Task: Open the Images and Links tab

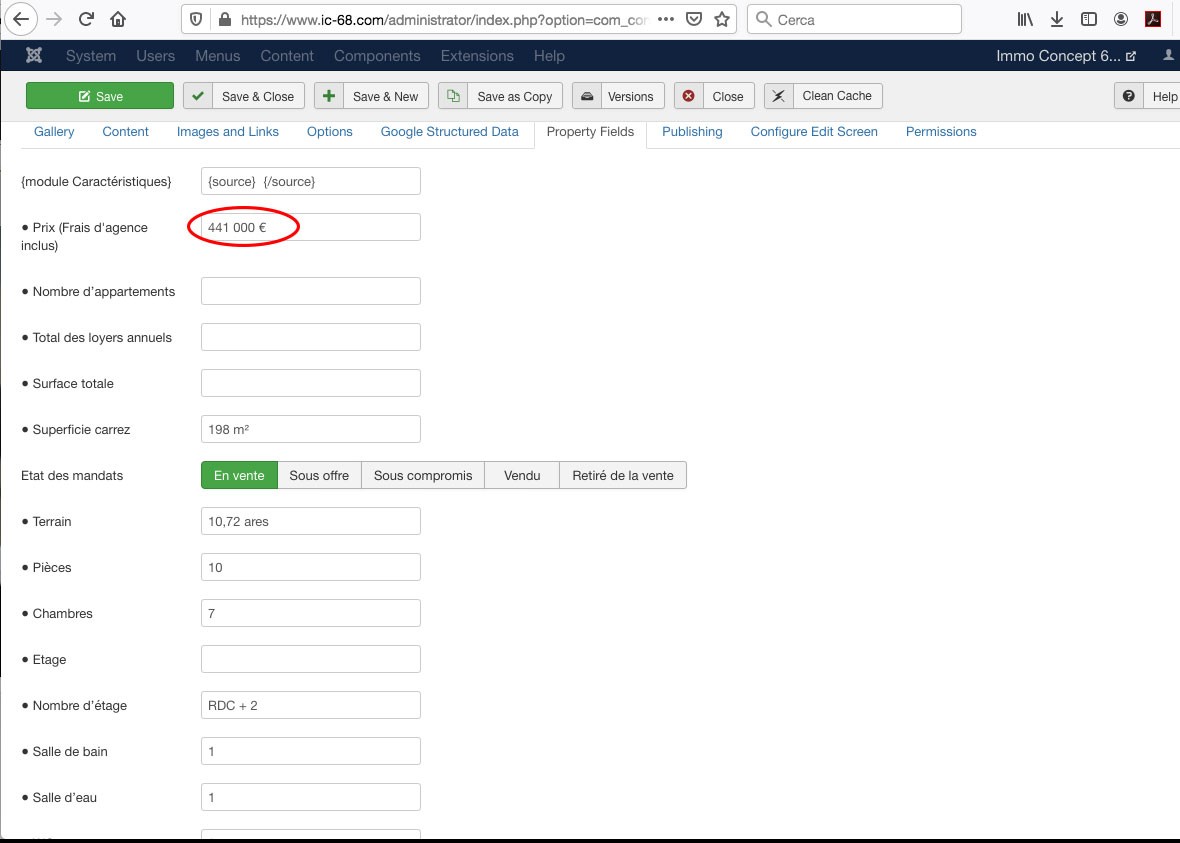Action: 228,132
